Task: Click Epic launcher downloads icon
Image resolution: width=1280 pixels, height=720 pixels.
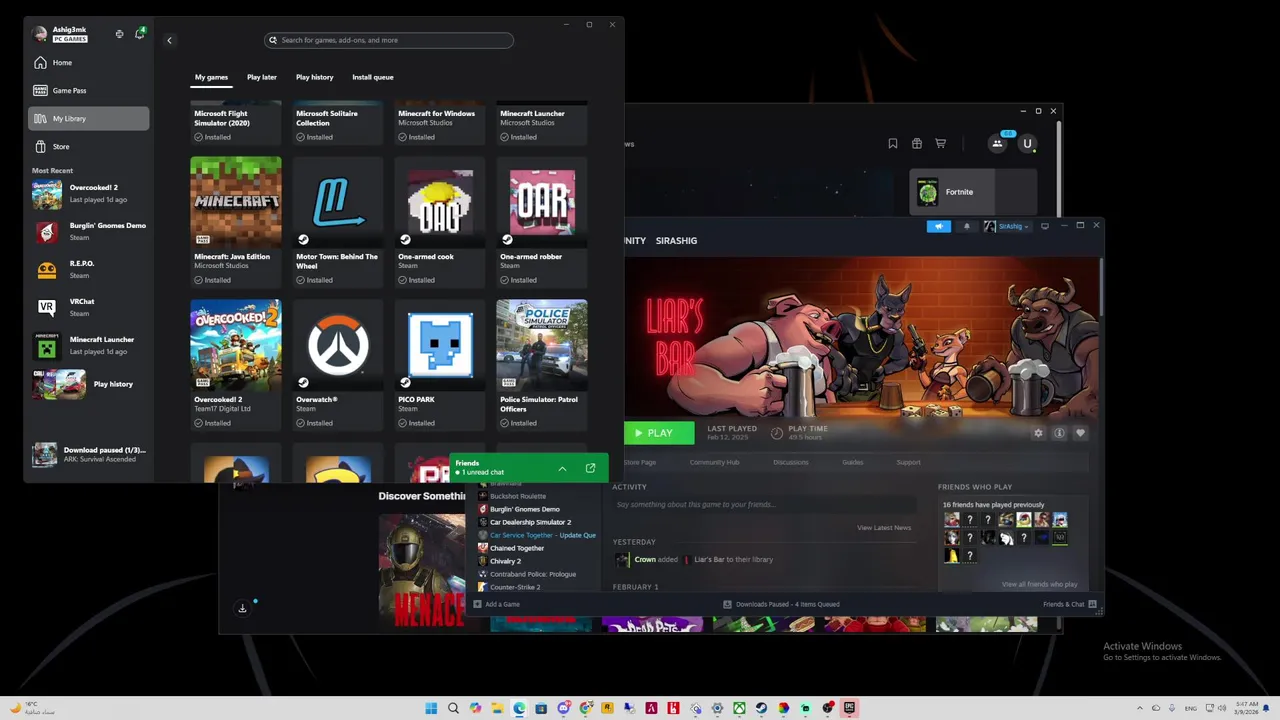Action: [242, 608]
